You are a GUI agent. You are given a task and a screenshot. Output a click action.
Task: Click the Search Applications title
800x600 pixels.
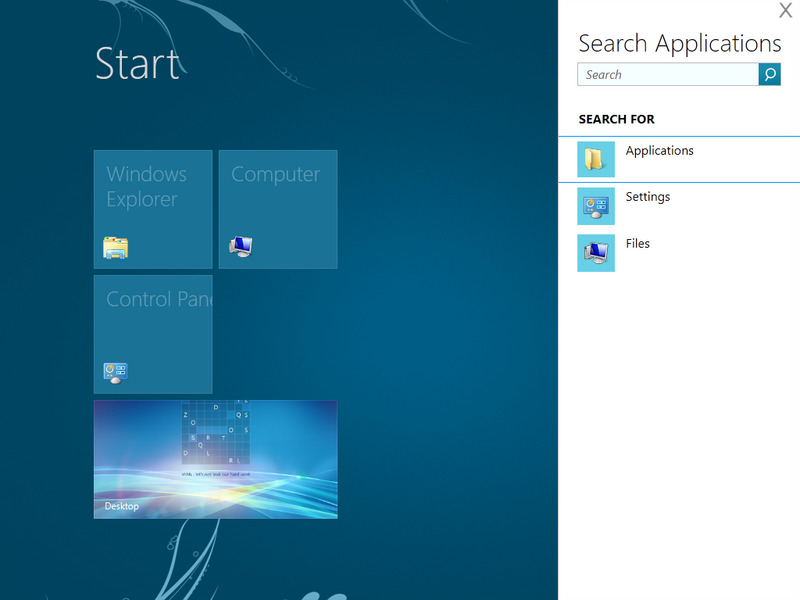pos(680,43)
